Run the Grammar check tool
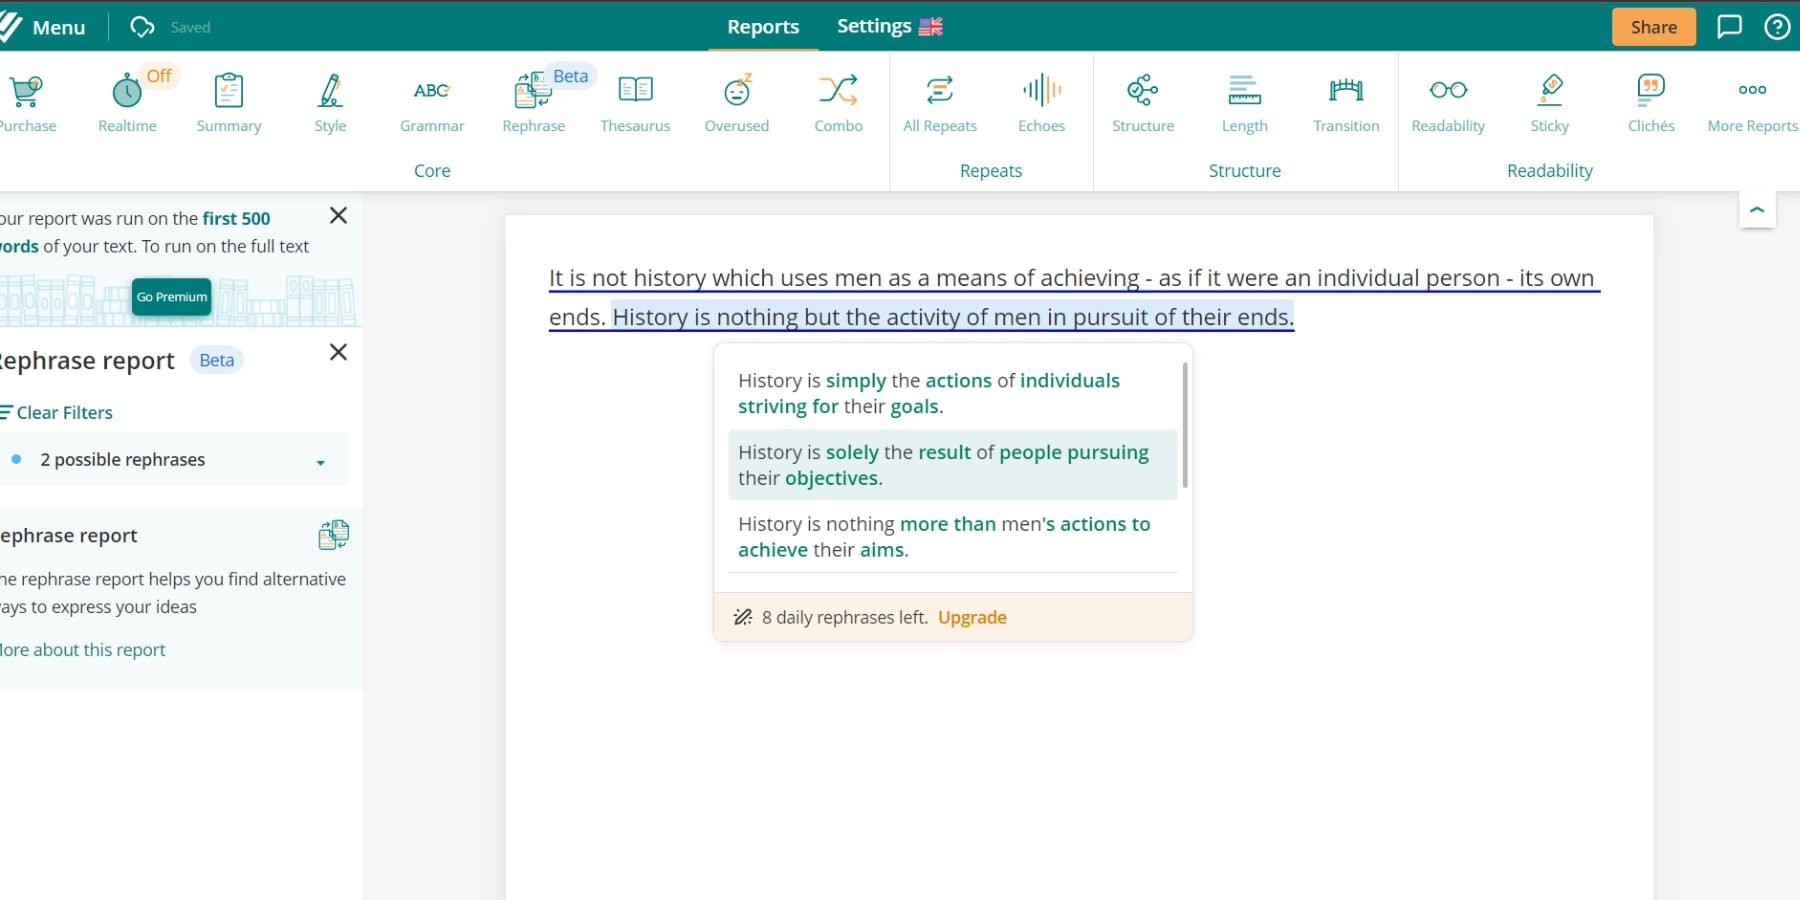The image size is (1800, 900). (x=432, y=97)
